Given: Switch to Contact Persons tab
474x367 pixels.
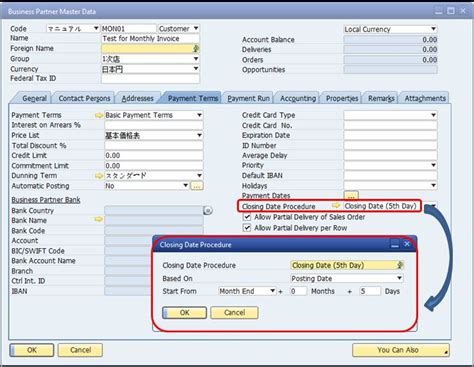Looking at the screenshot, I should click(84, 98).
